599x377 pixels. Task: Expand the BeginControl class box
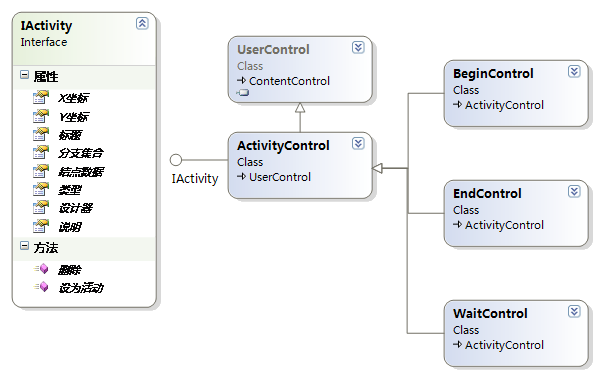pyautogui.click(x=574, y=71)
